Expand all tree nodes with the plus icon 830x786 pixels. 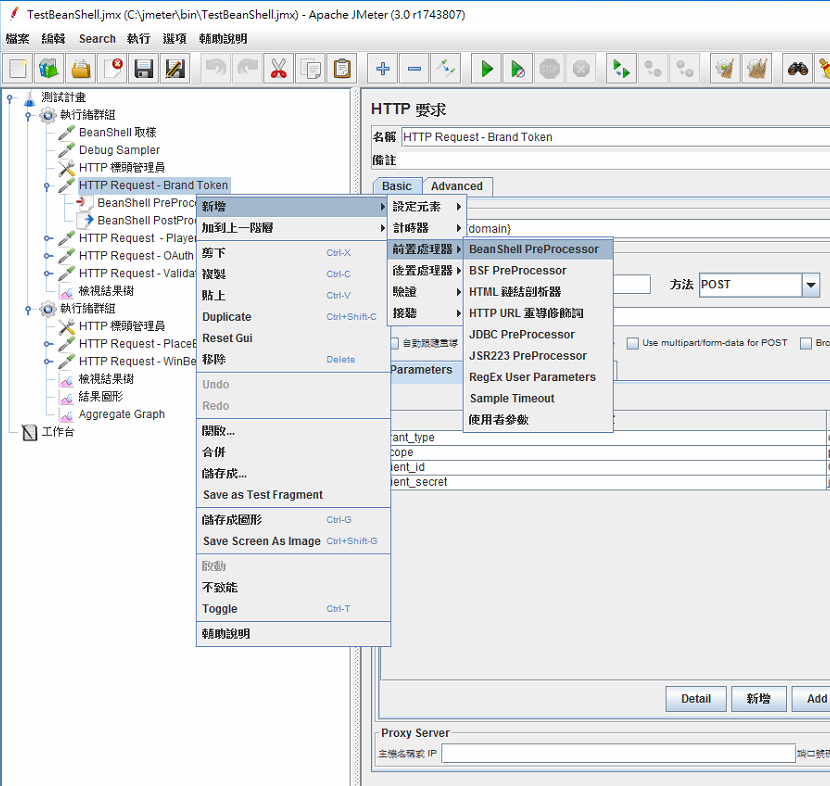coord(383,69)
